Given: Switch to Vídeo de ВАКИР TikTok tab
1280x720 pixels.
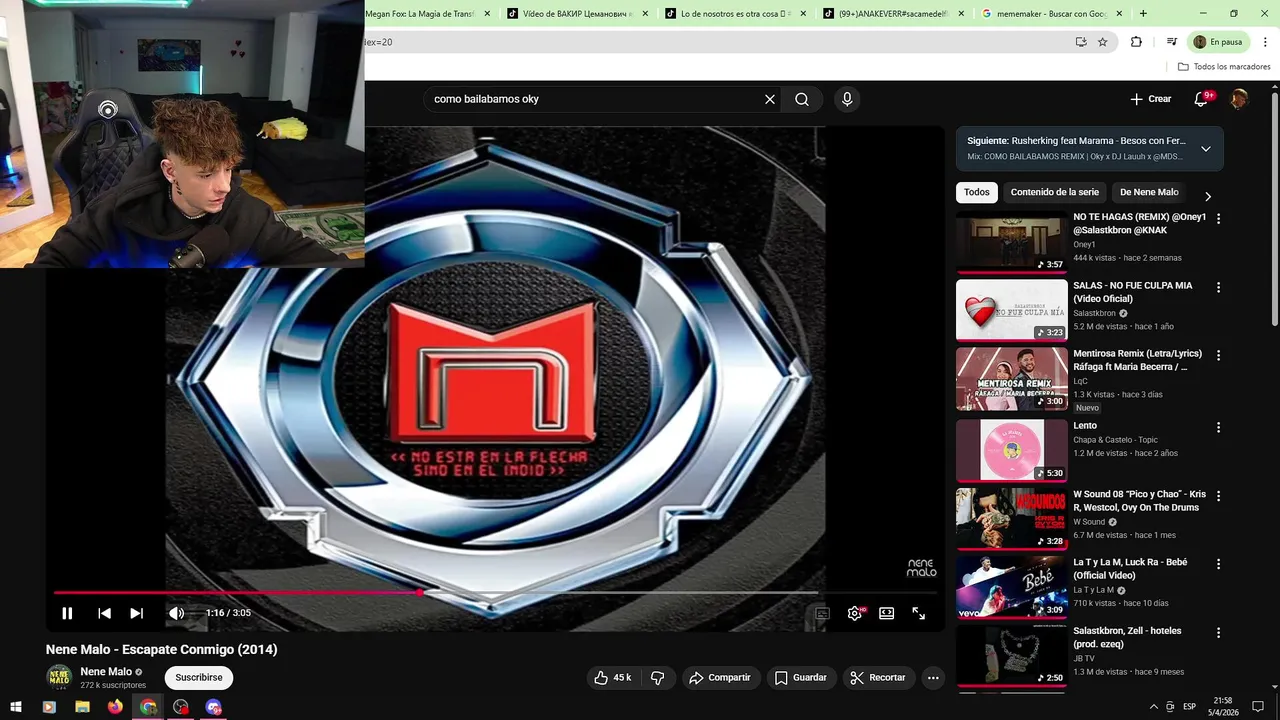Looking at the screenshot, I should (x=577, y=14).
